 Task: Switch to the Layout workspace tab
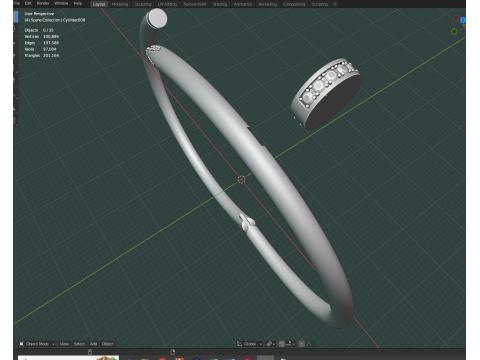pos(99,4)
